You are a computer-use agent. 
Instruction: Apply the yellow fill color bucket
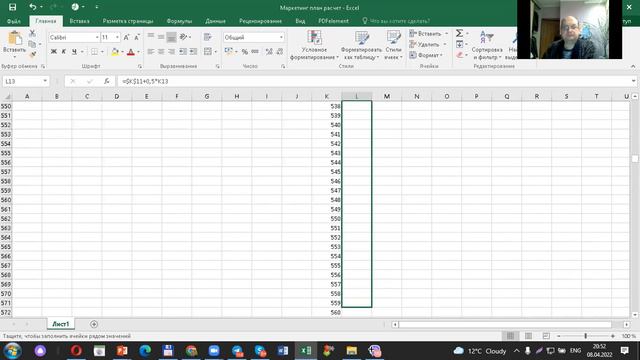(115, 51)
